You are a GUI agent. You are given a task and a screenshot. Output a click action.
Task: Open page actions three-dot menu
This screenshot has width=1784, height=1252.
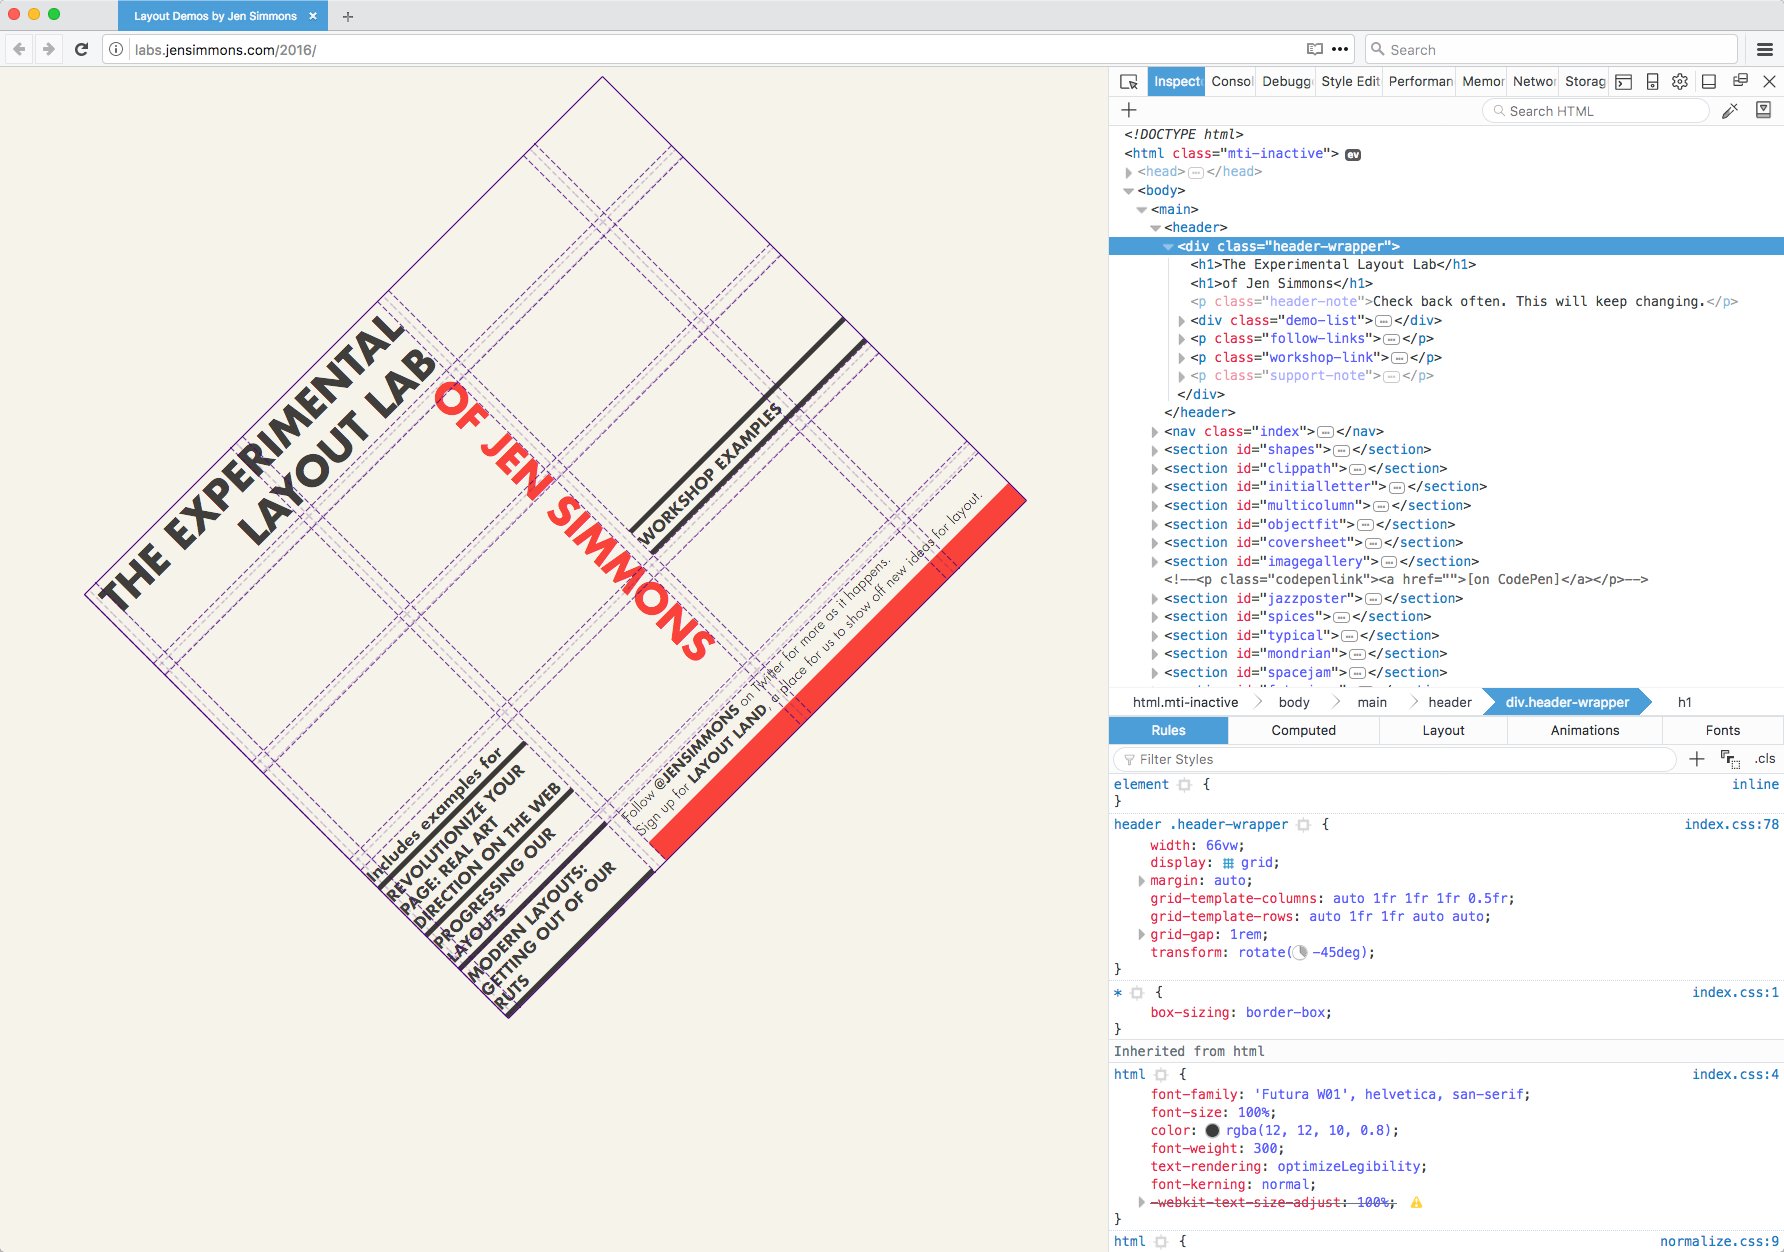tap(1340, 49)
